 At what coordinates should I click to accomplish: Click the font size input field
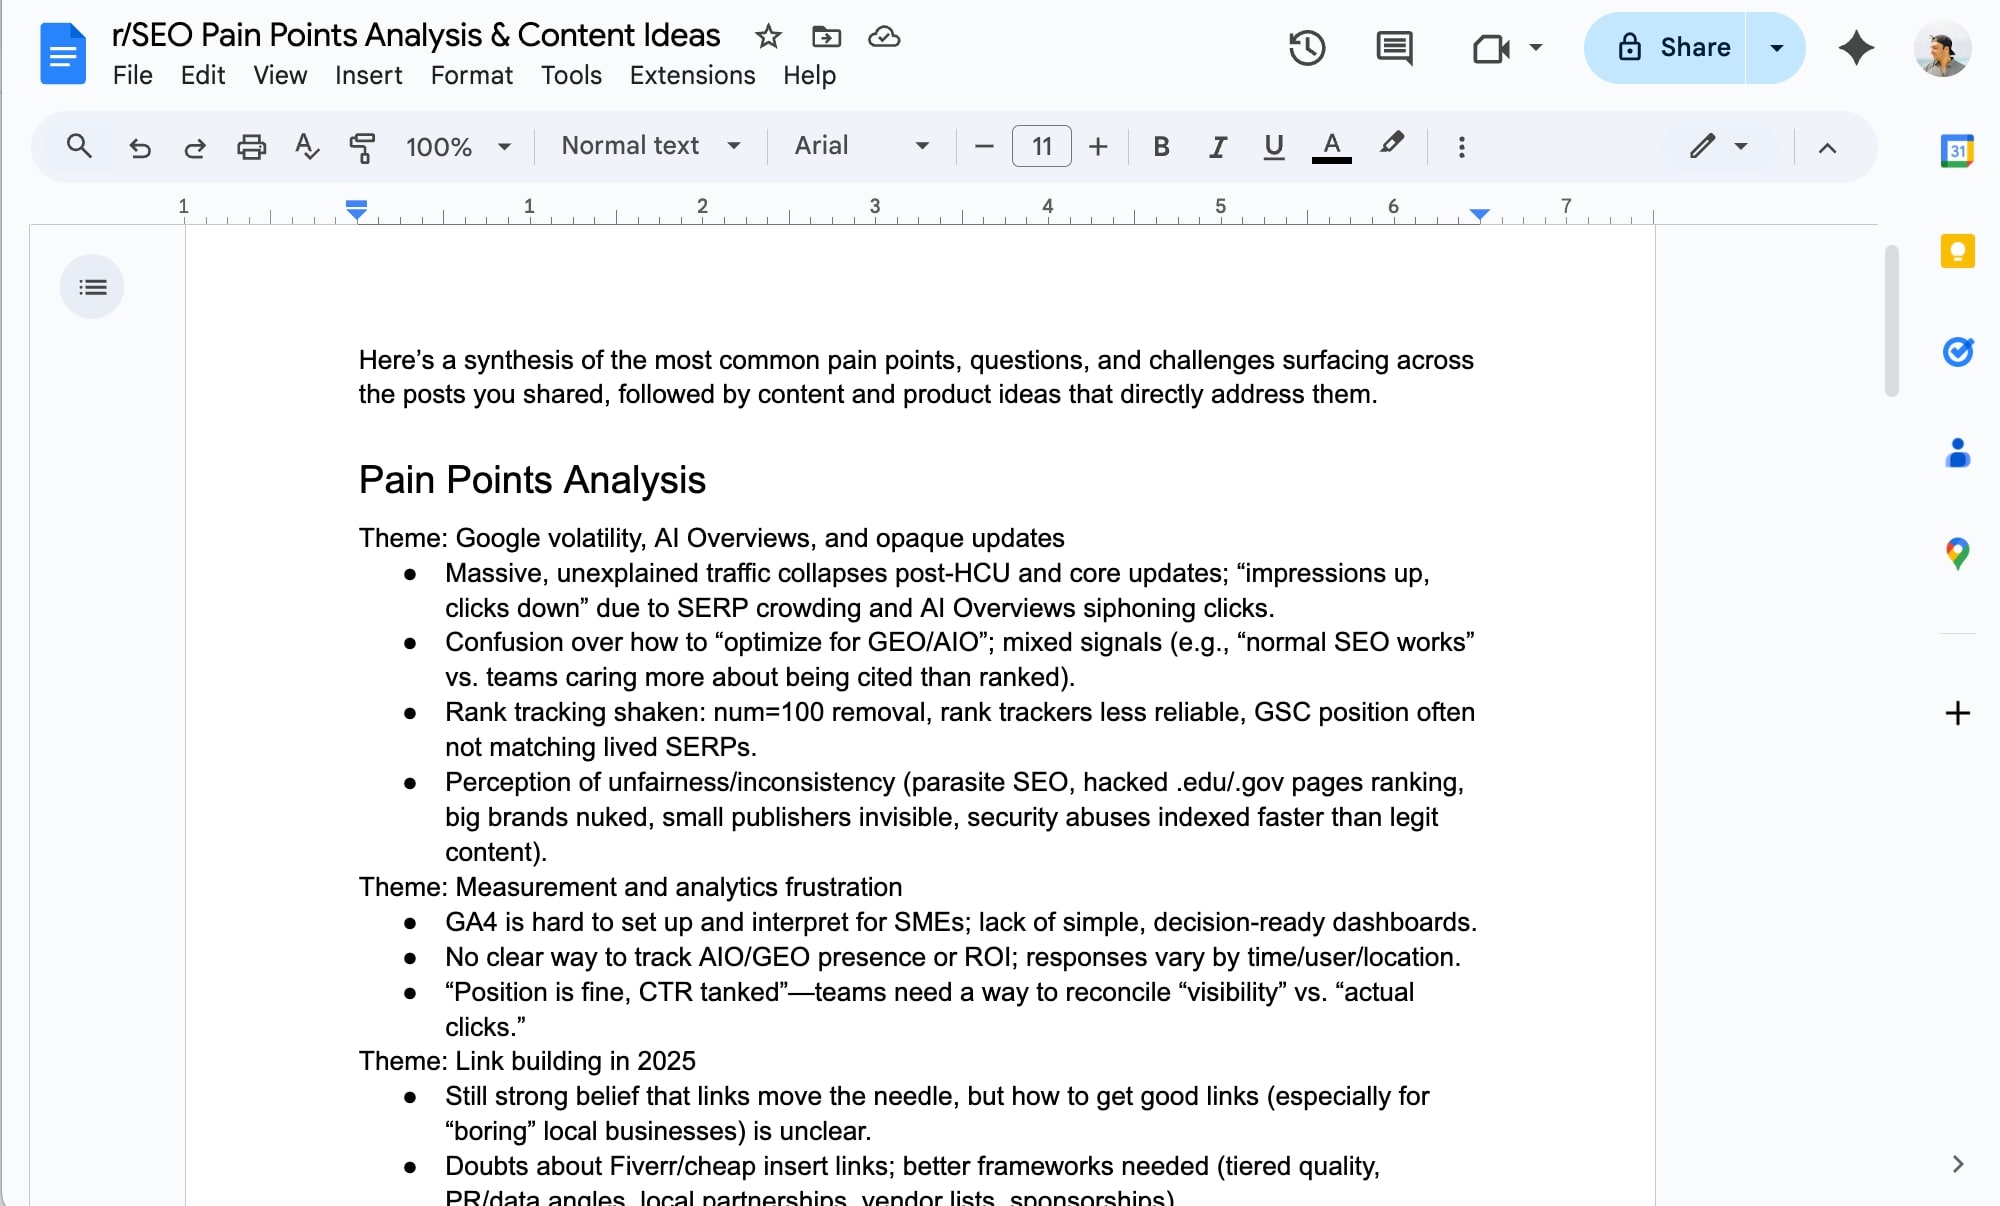pos(1041,146)
